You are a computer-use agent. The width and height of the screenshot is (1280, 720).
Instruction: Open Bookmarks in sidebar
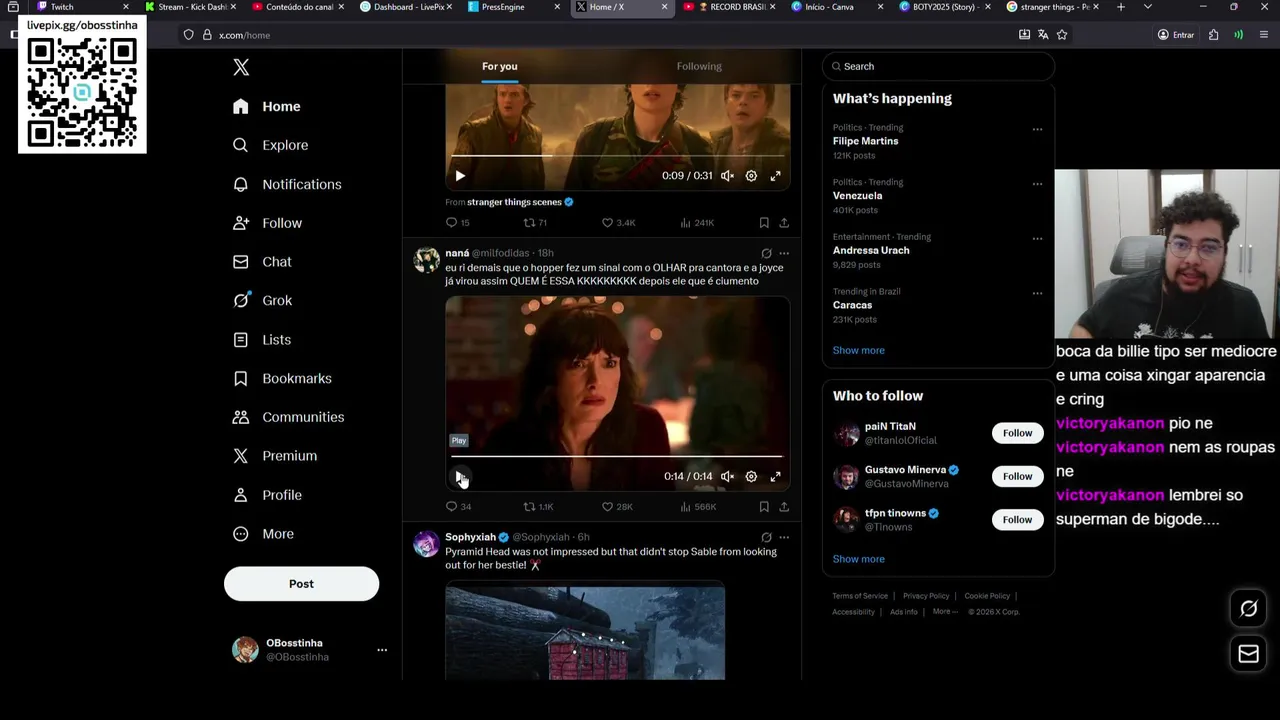tap(282, 378)
